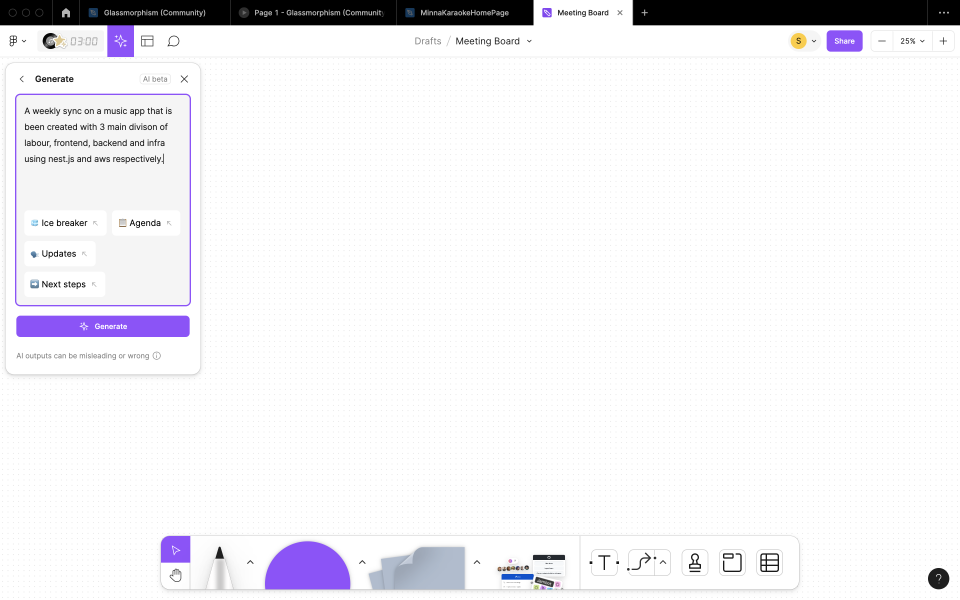The image size is (960, 600).
Task: Click the 03:00 timer in the toolbar
Action: point(70,41)
